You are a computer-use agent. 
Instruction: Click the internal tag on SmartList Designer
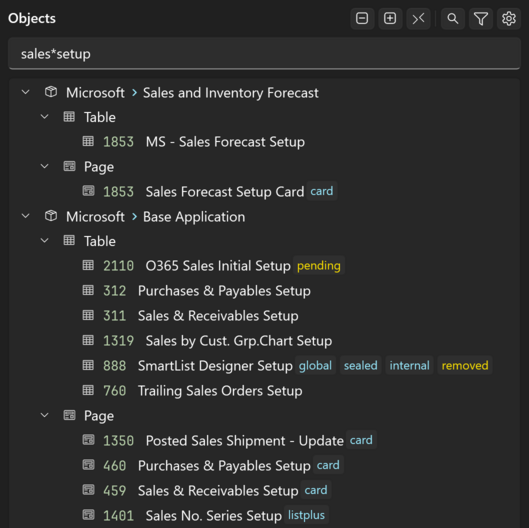pyautogui.click(x=410, y=365)
